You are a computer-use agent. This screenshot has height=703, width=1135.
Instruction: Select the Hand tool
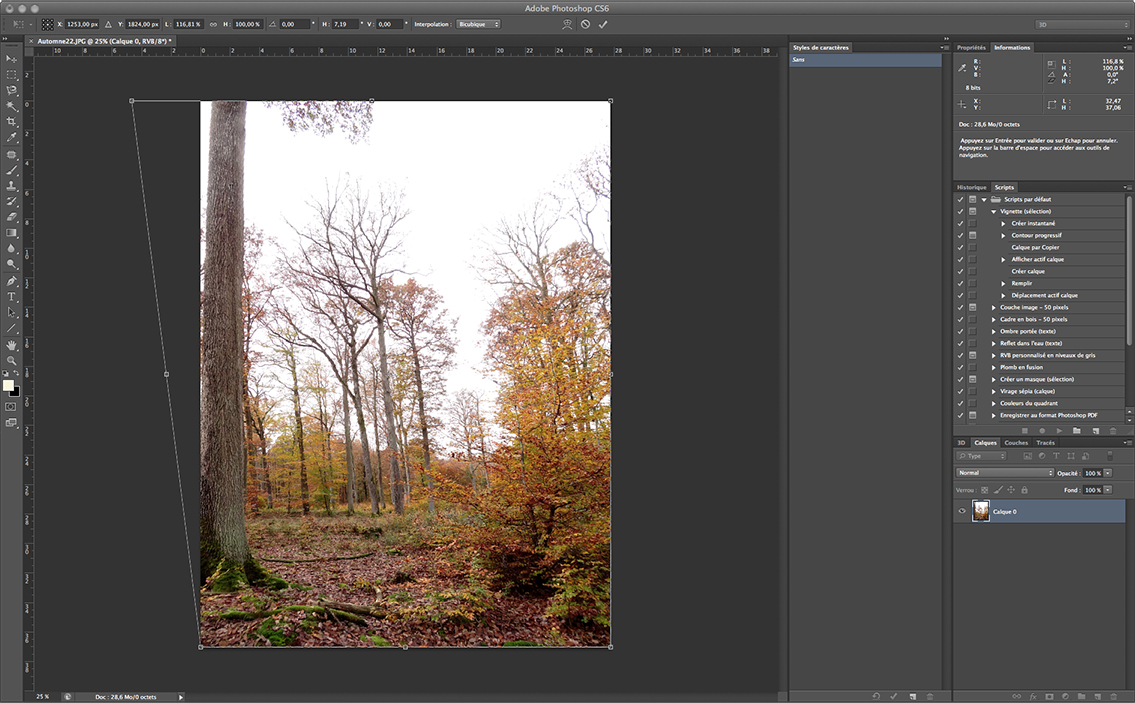click(12, 345)
